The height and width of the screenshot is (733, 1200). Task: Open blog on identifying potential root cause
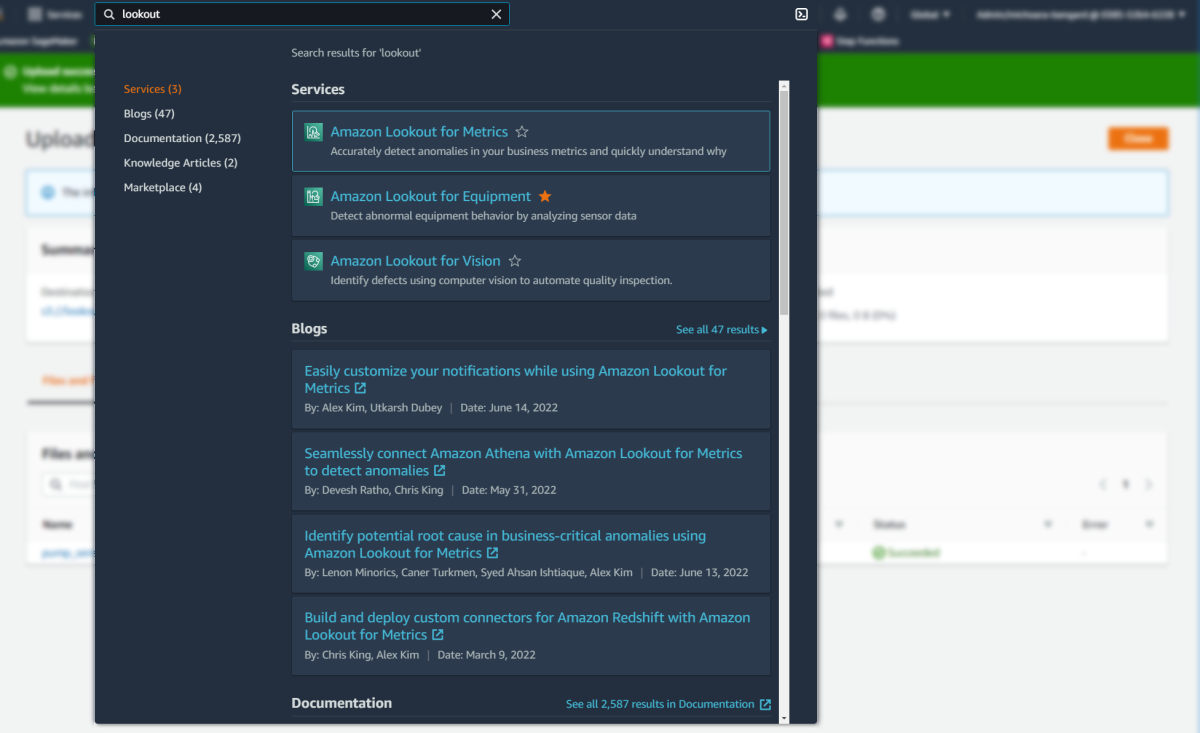click(505, 544)
